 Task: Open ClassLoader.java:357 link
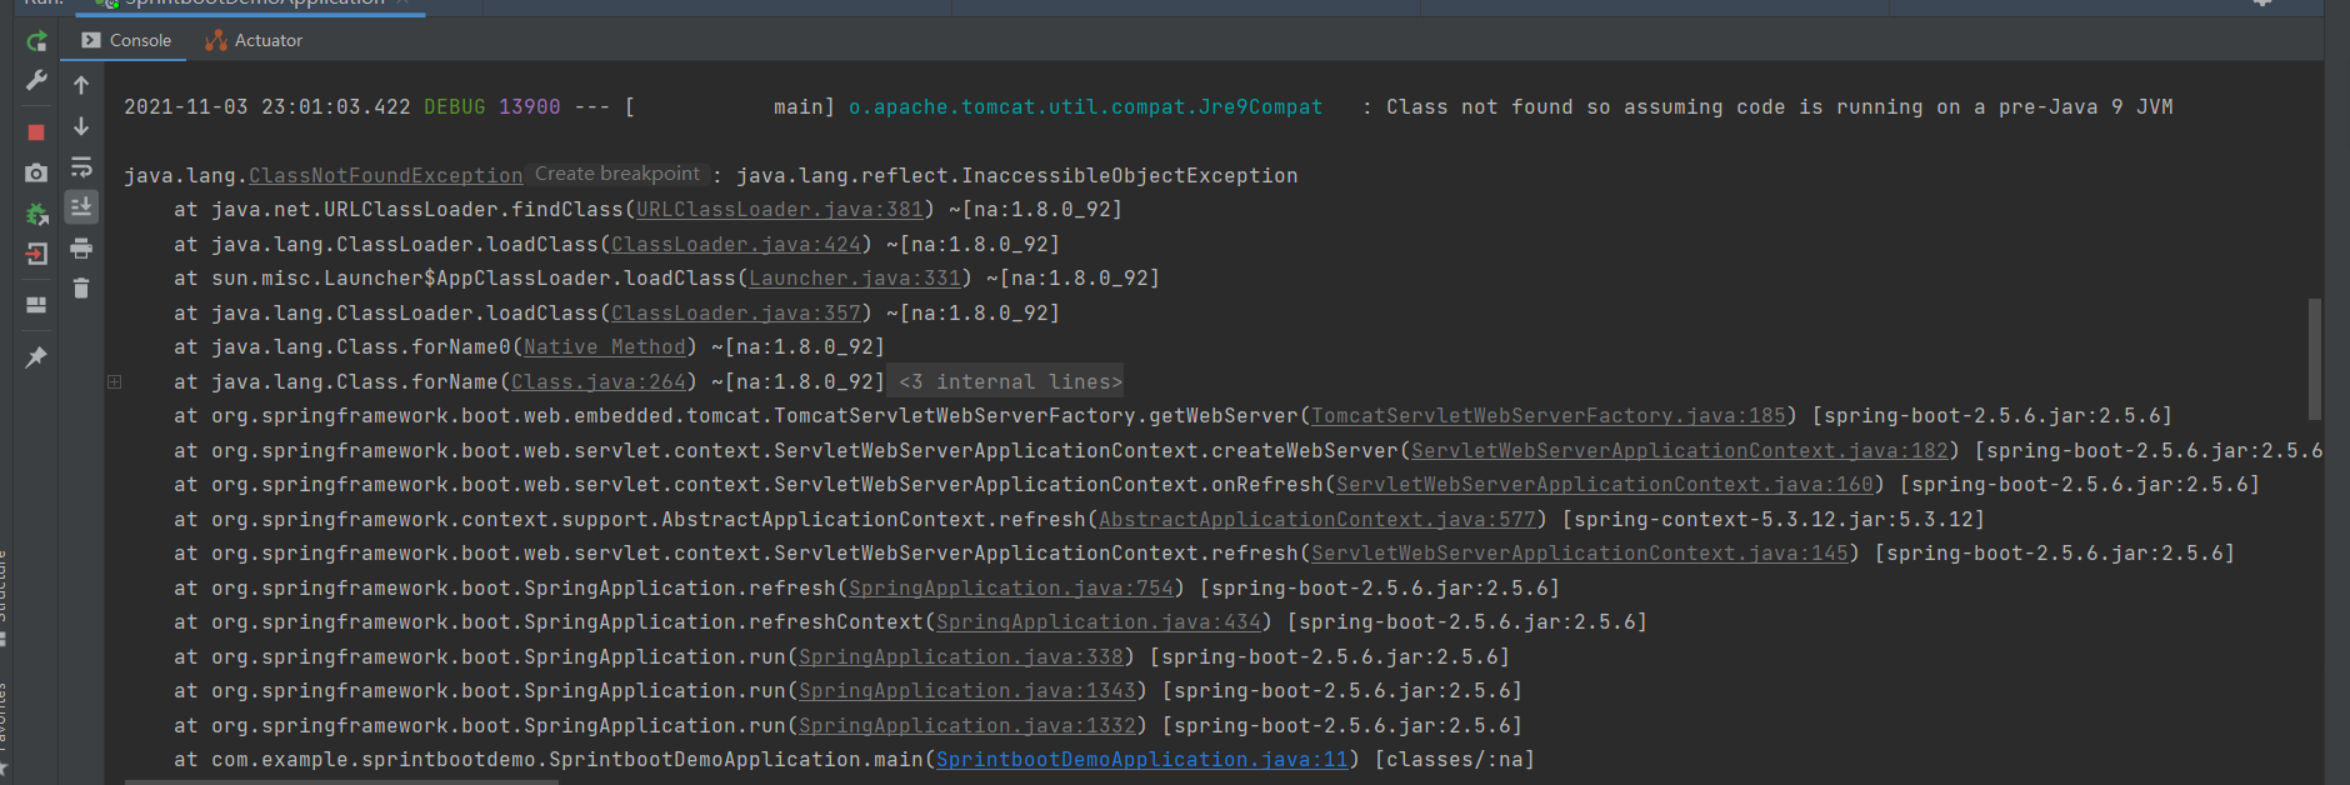click(x=736, y=314)
